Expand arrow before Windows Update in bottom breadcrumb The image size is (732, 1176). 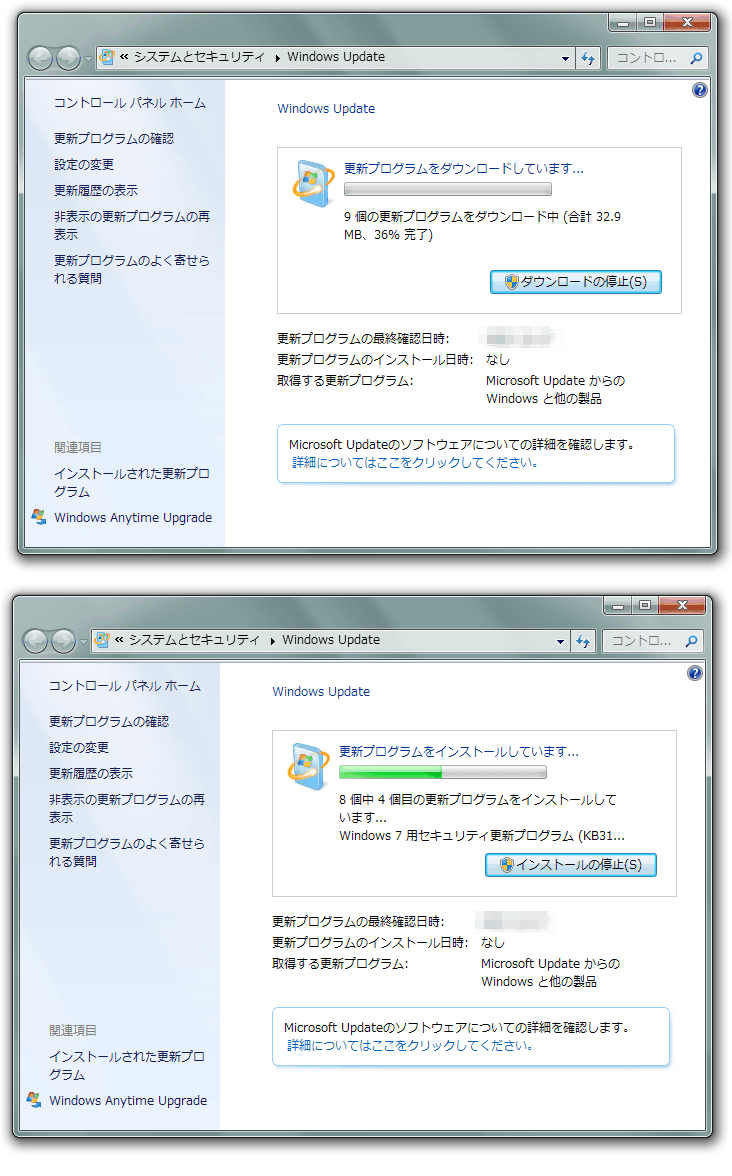[x=272, y=640]
